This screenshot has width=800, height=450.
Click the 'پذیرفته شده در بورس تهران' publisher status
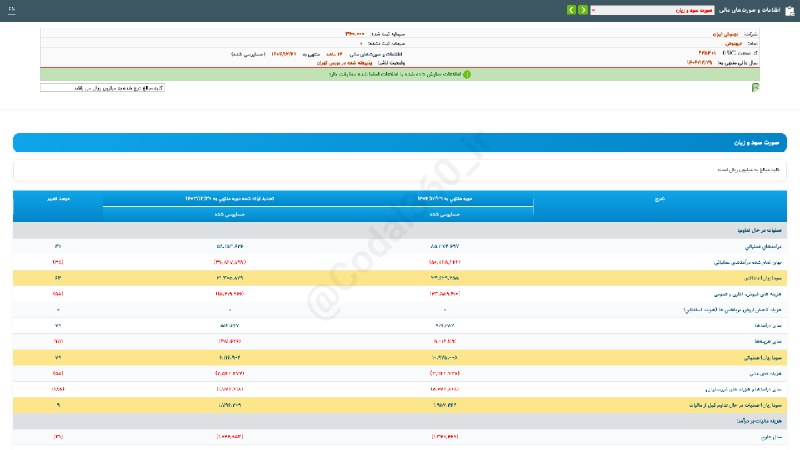(344, 63)
